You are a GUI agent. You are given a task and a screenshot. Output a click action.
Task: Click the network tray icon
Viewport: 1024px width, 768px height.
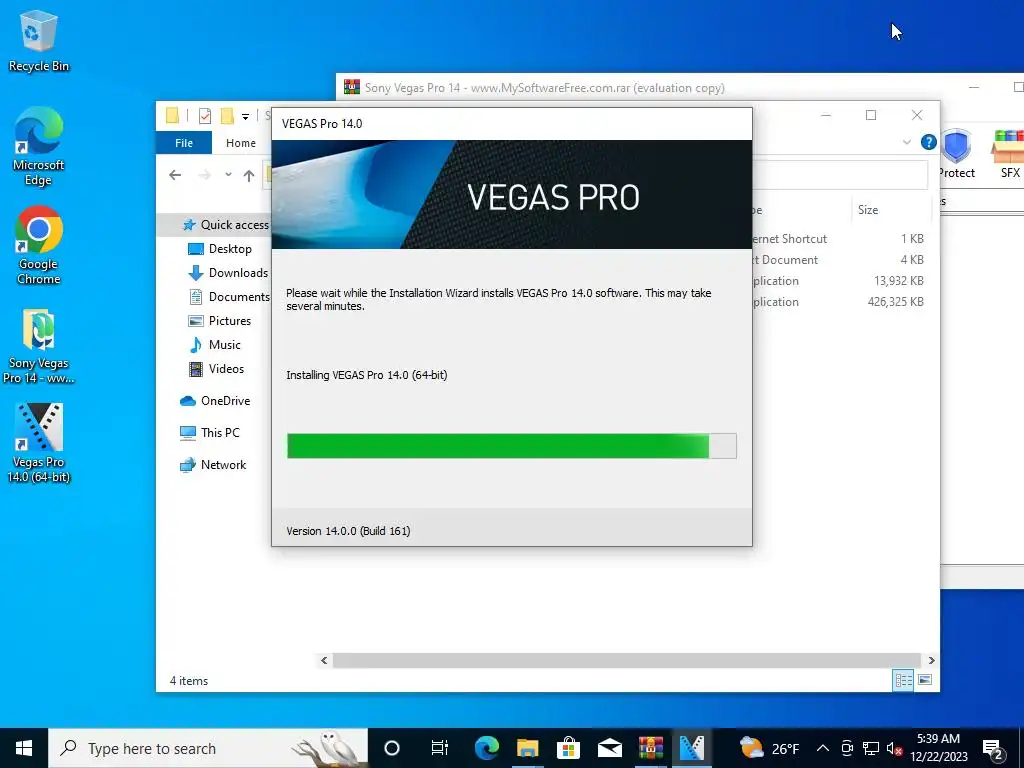tap(871, 748)
